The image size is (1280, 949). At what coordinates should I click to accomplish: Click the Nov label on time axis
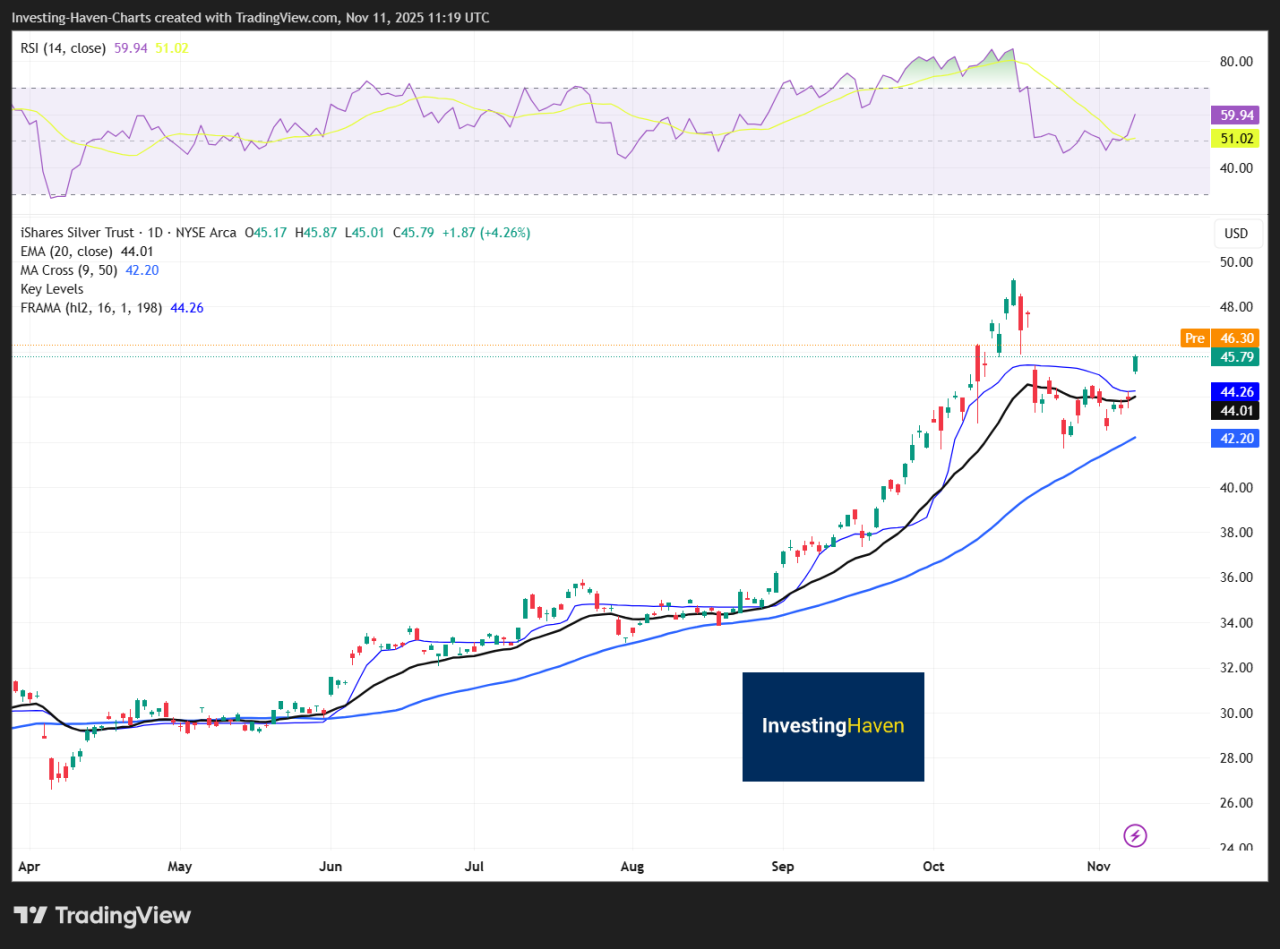(x=1098, y=866)
